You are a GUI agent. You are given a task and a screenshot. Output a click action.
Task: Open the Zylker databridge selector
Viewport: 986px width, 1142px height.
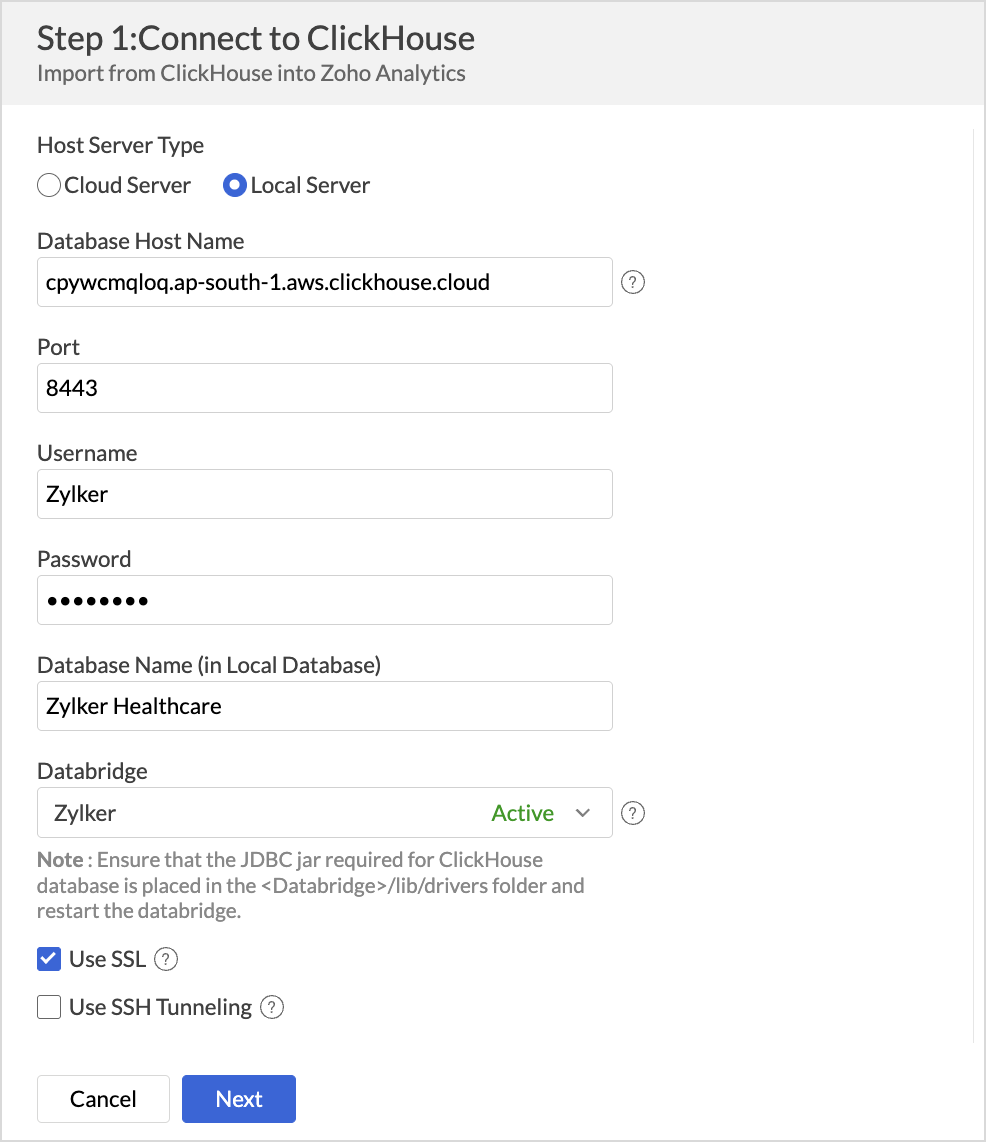tap(325, 812)
